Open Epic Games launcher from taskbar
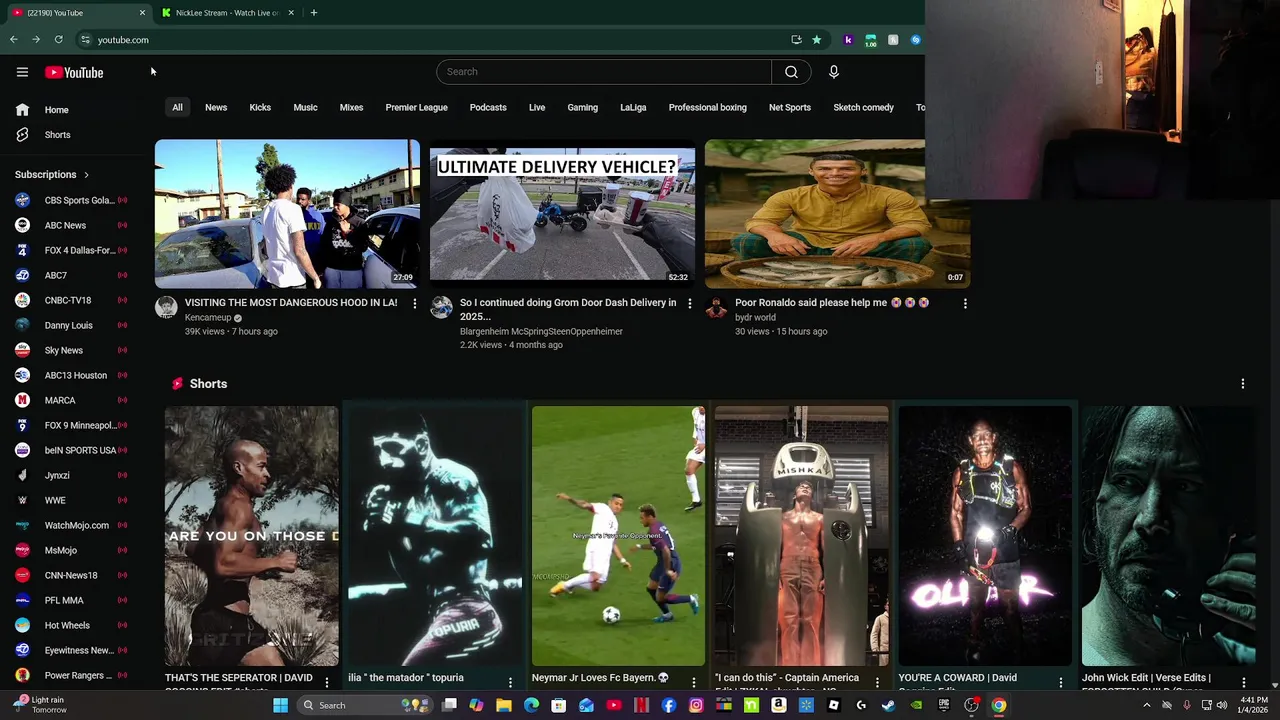 pos(944,705)
